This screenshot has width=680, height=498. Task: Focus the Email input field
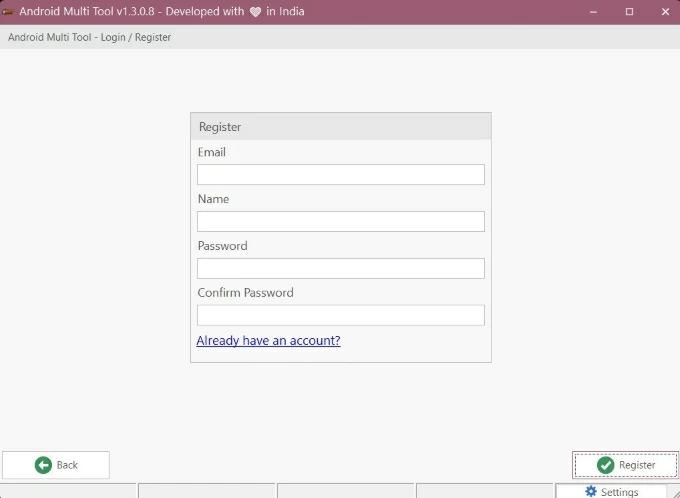coord(340,175)
